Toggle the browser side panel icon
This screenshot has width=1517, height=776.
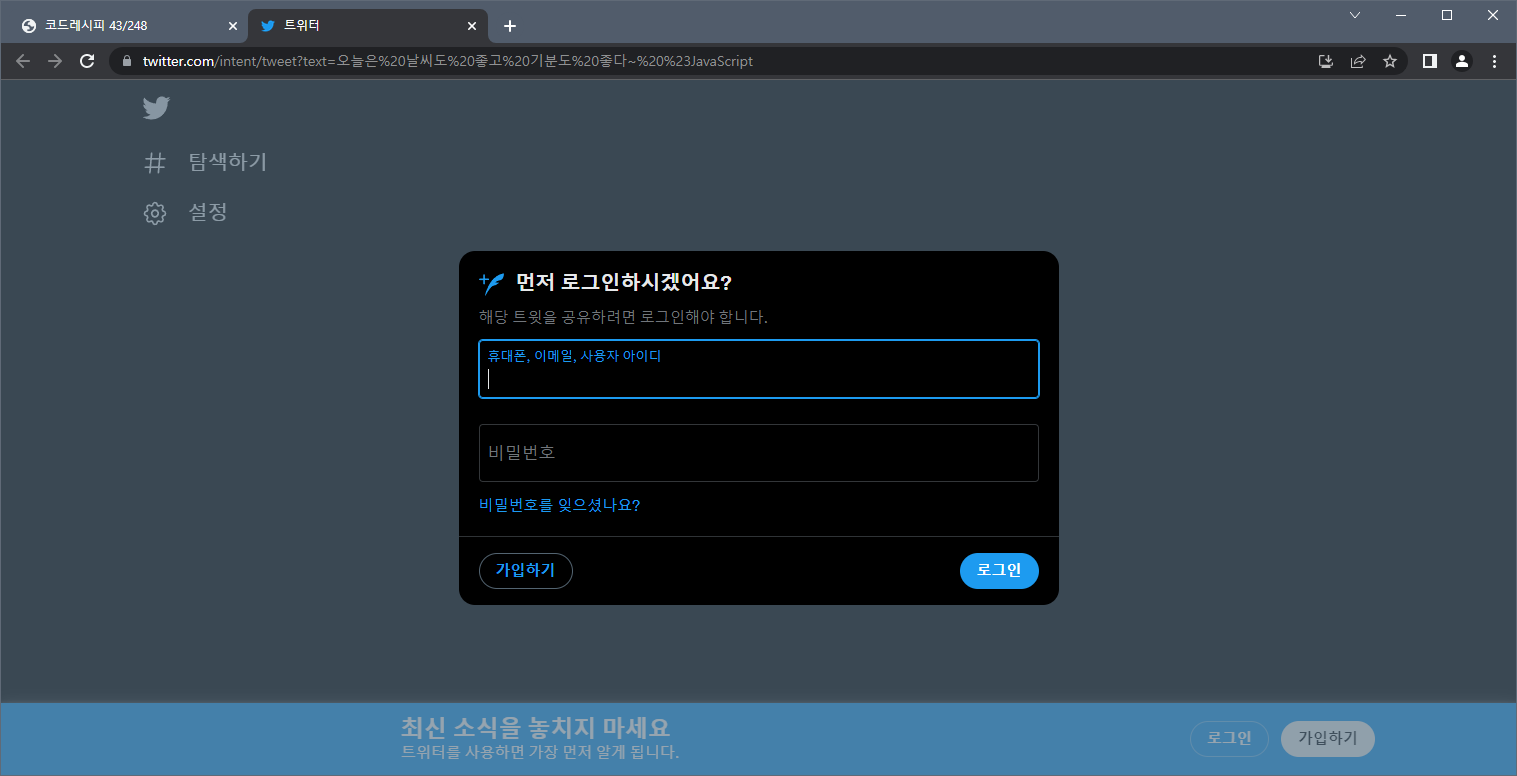click(1430, 61)
